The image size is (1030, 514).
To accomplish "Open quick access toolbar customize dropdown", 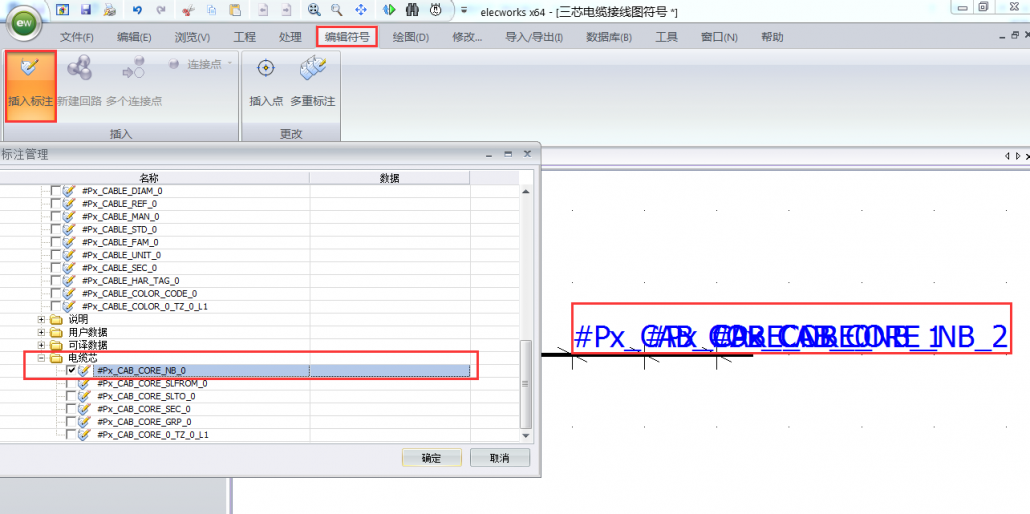I will 464,10.
